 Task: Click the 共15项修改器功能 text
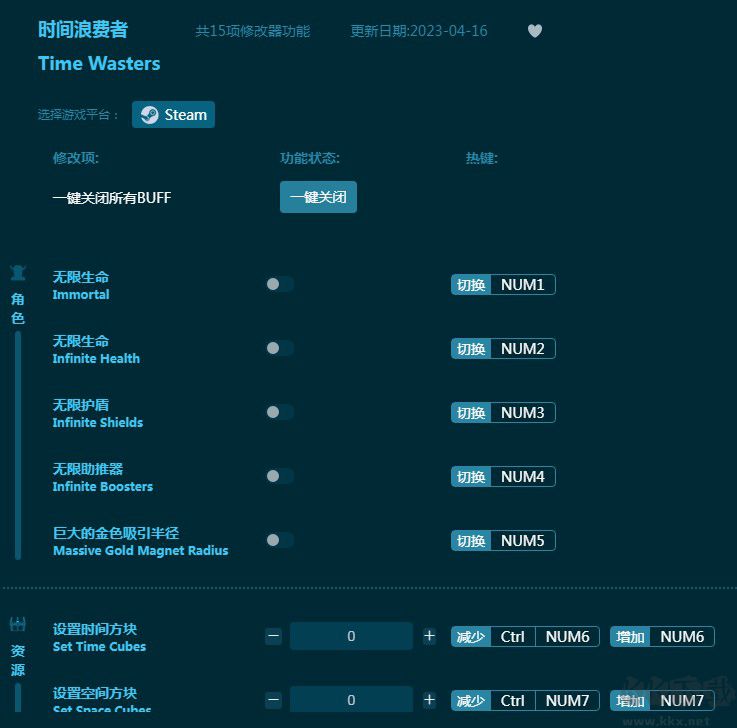point(253,31)
